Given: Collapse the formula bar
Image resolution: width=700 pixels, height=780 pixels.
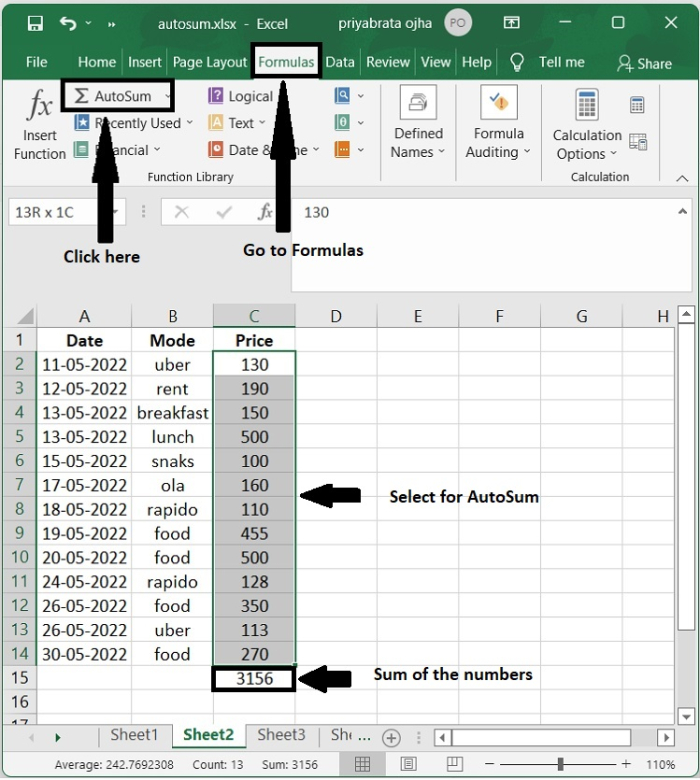Looking at the screenshot, I should point(683,211).
